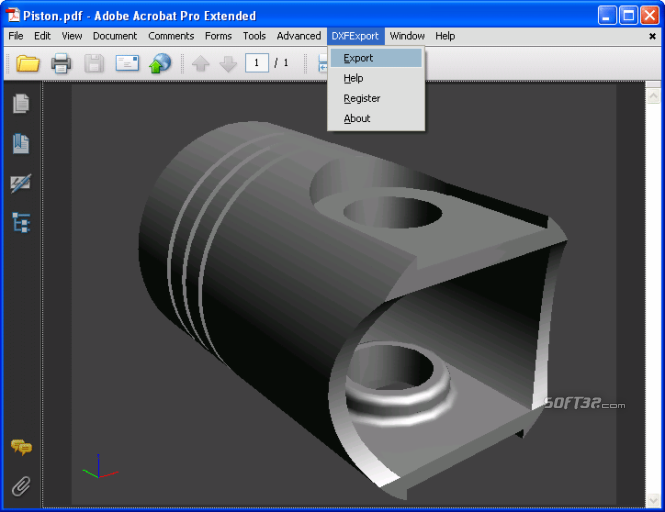Open the Pages panel icon in sidebar
Image resolution: width=665 pixels, height=512 pixels.
click(x=21, y=104)
